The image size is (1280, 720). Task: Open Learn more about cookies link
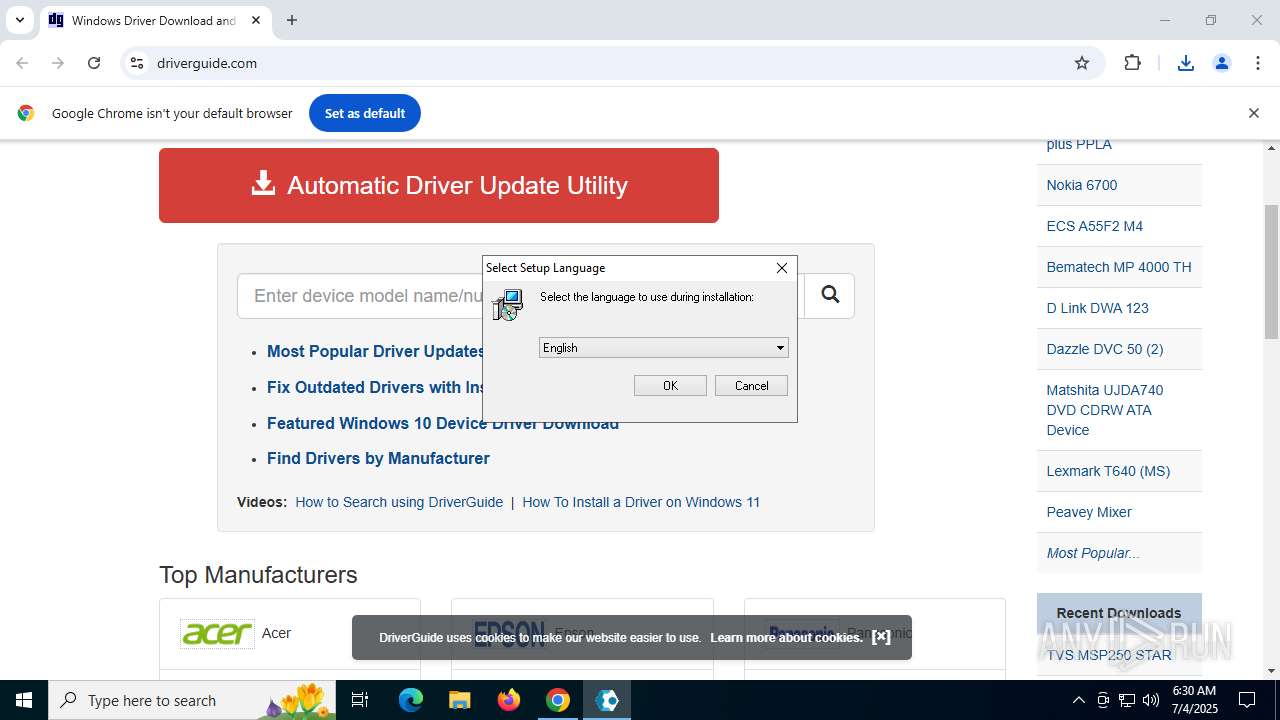[x=786, y=637]
